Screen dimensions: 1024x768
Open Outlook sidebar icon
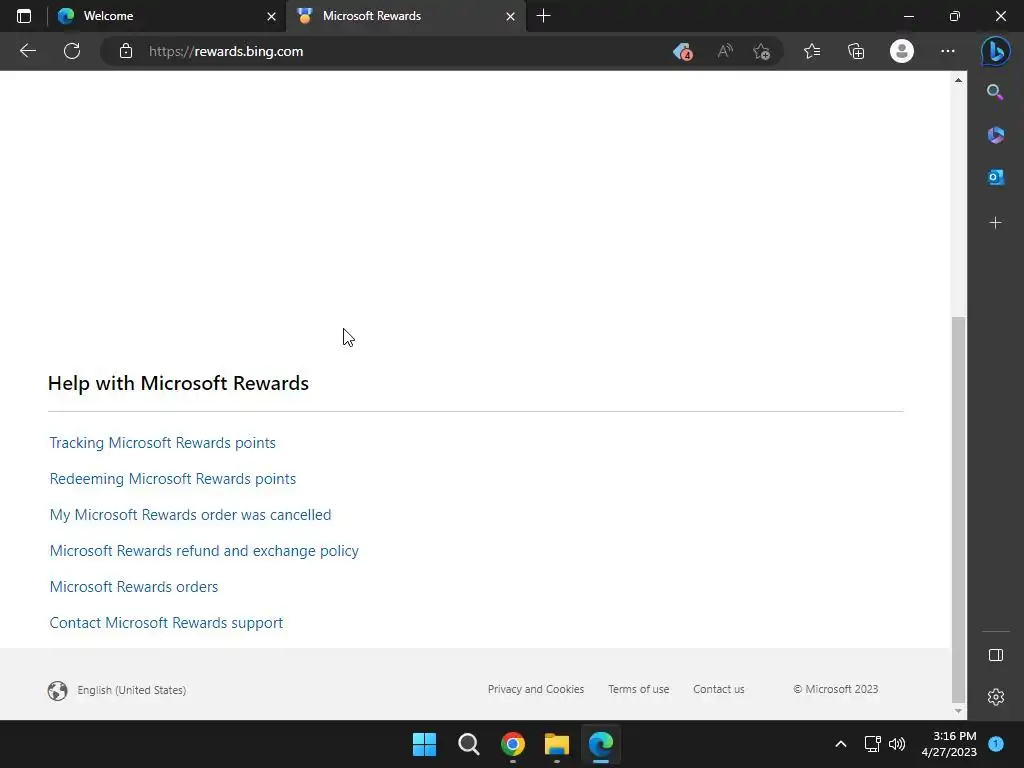[x=995, y=177]
